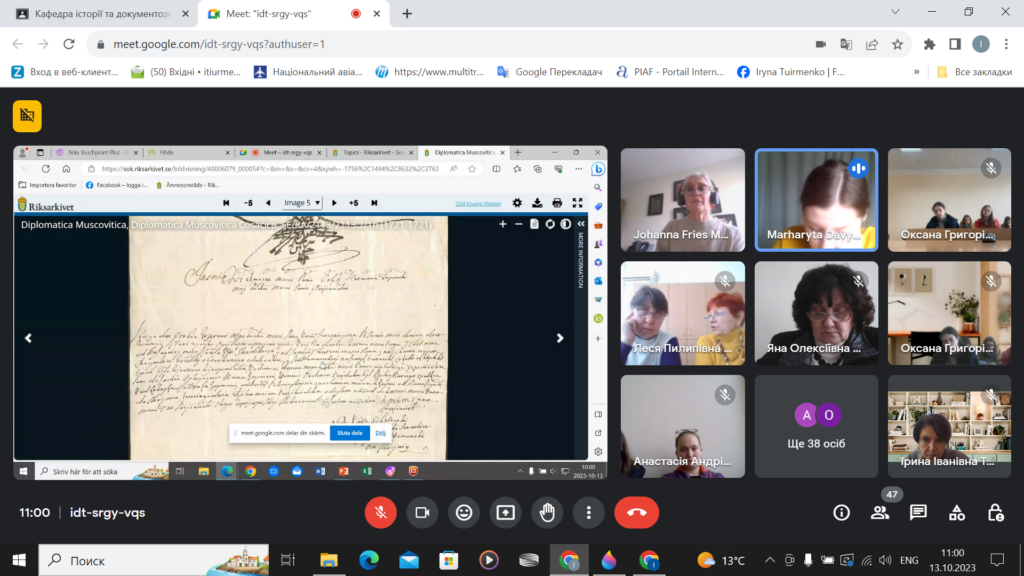The width and height of the screenshot is (1024, 576).
Task: Open a new Chrome tab
Action: tap(407, 14)
